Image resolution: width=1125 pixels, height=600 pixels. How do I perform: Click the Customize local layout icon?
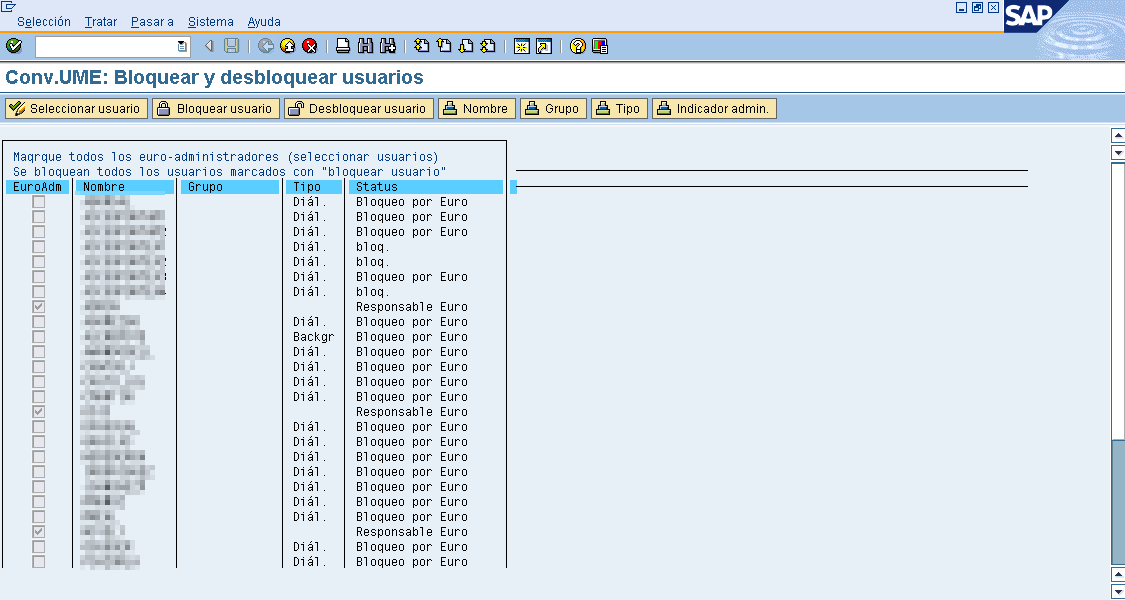pos(600,46)
